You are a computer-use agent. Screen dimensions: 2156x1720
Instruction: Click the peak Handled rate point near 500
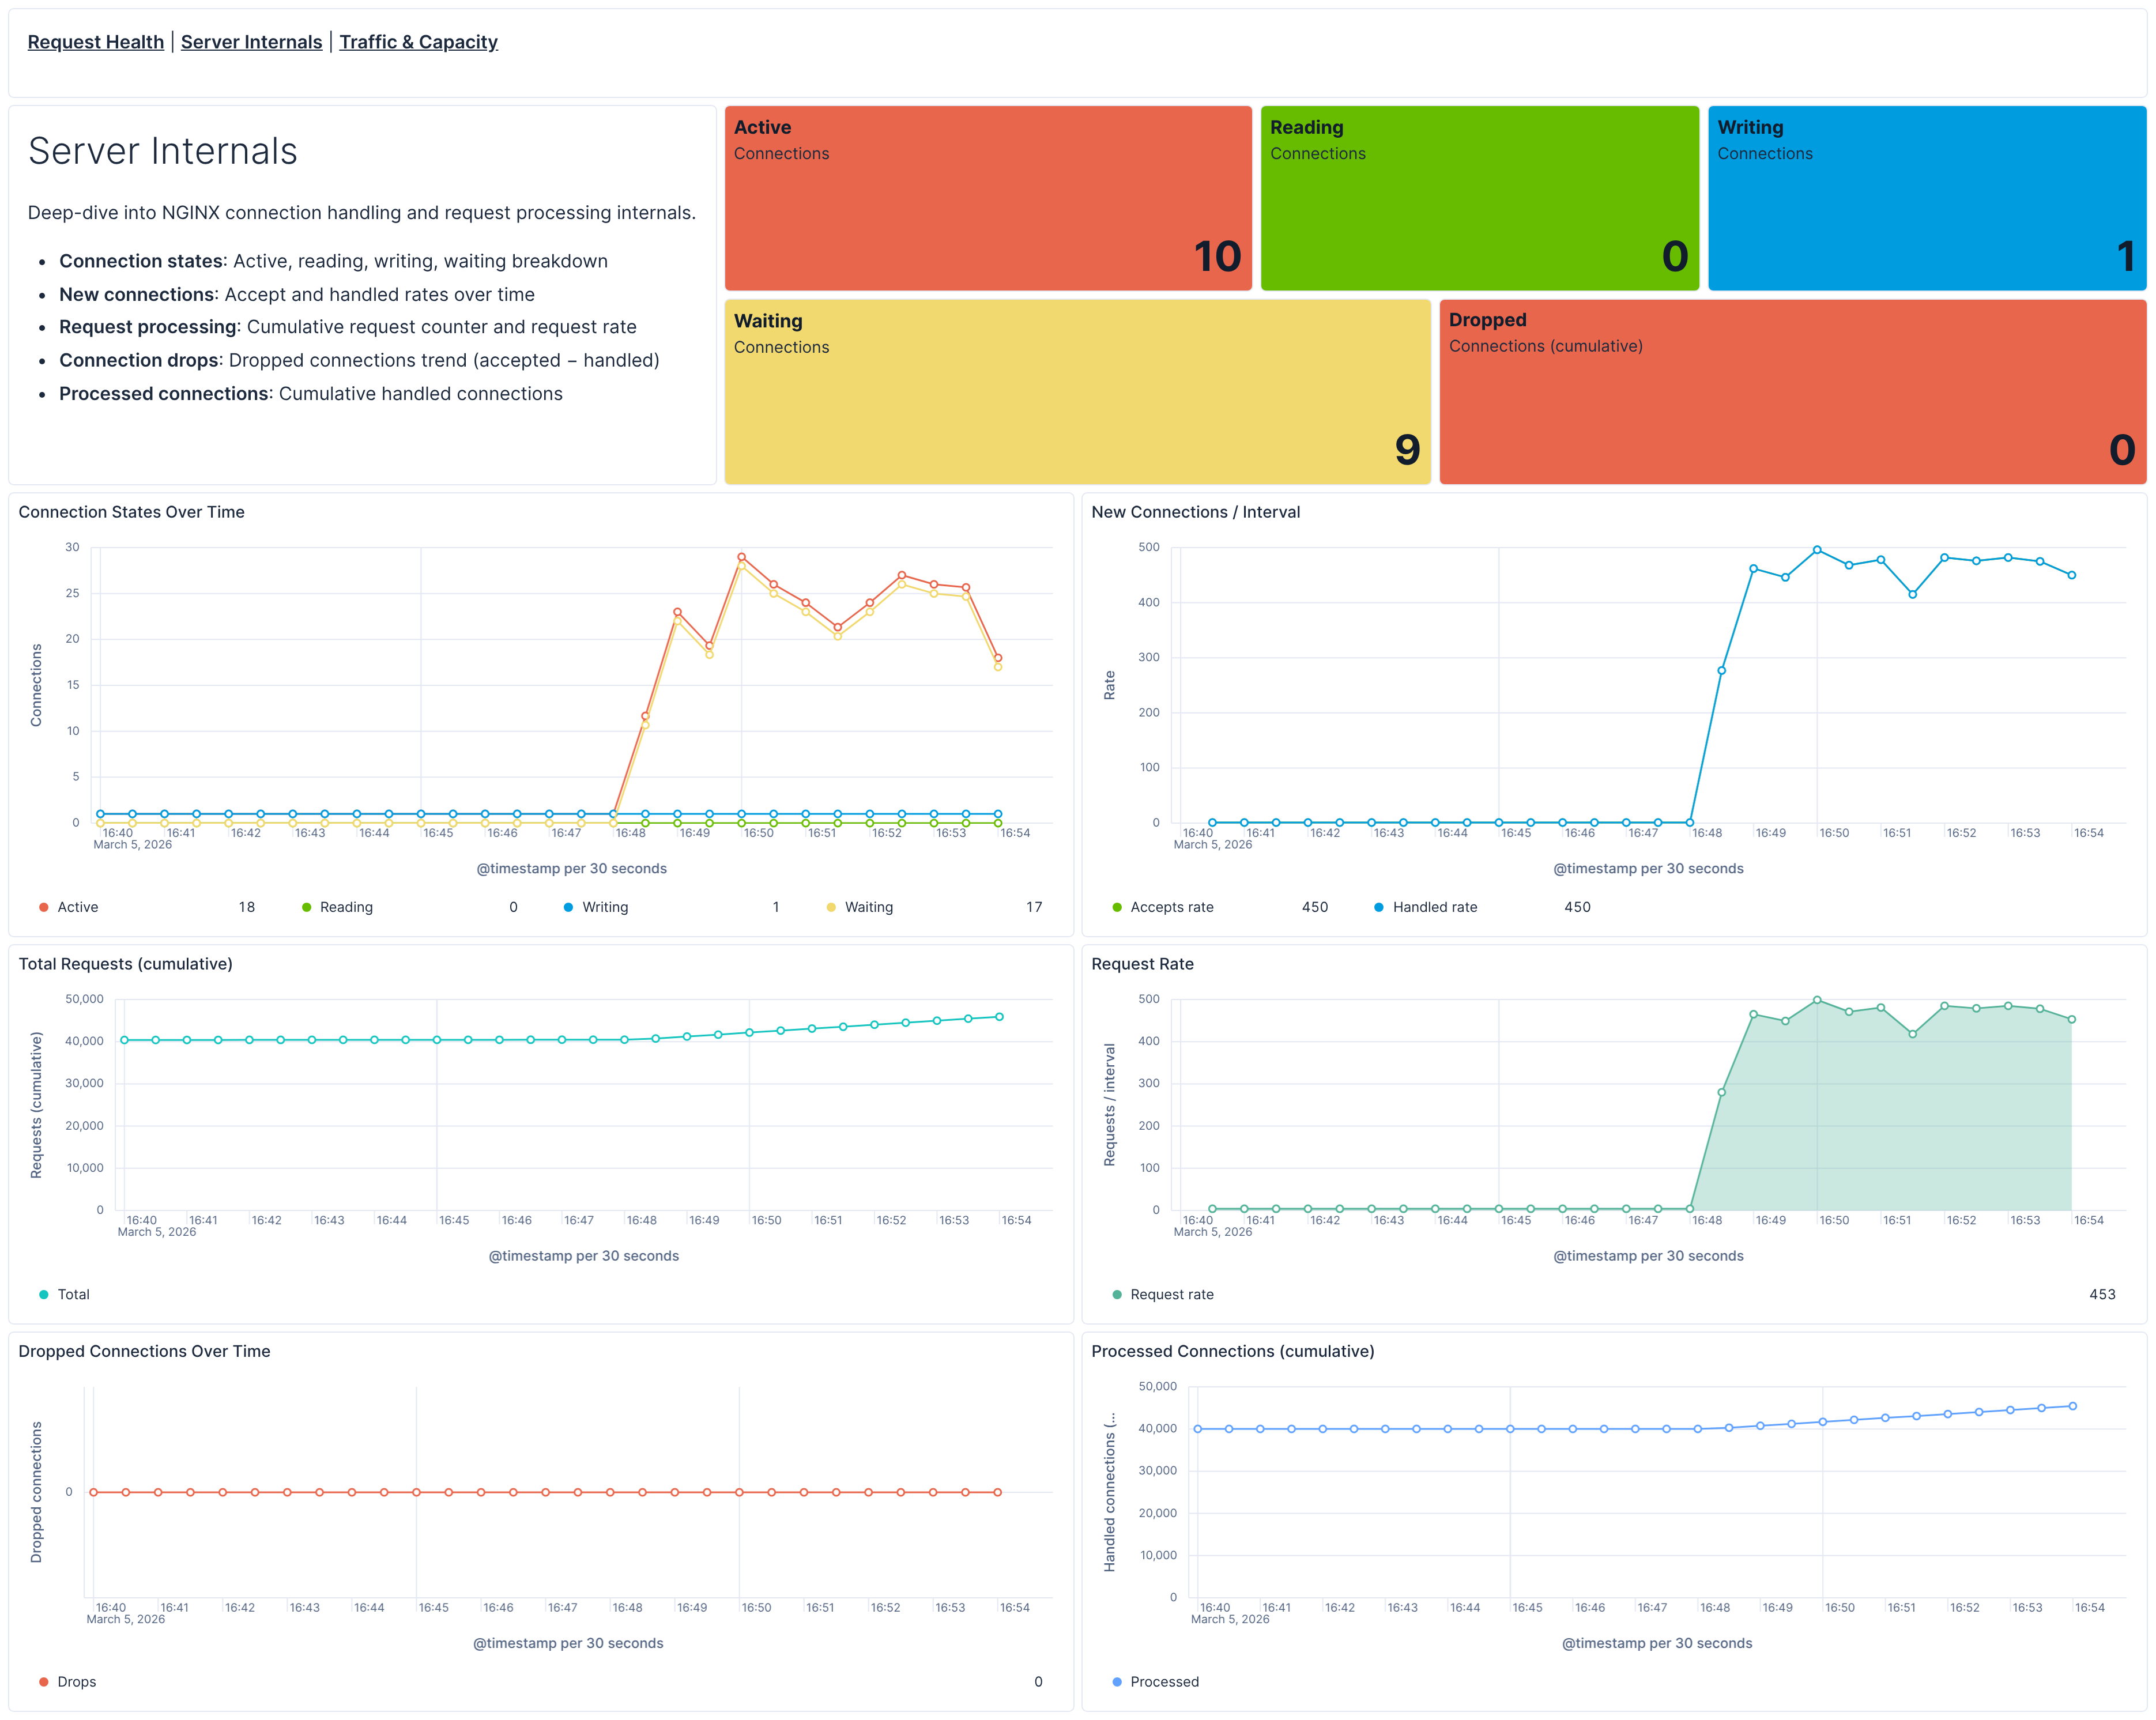pyautogui.click(x=1817, y=550)
